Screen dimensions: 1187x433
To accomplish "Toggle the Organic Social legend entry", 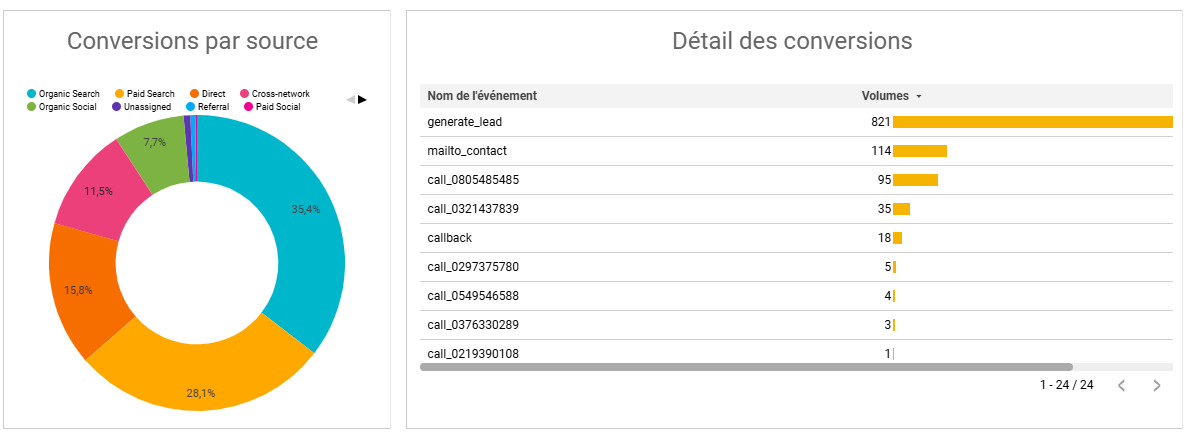I will [61, 107].
